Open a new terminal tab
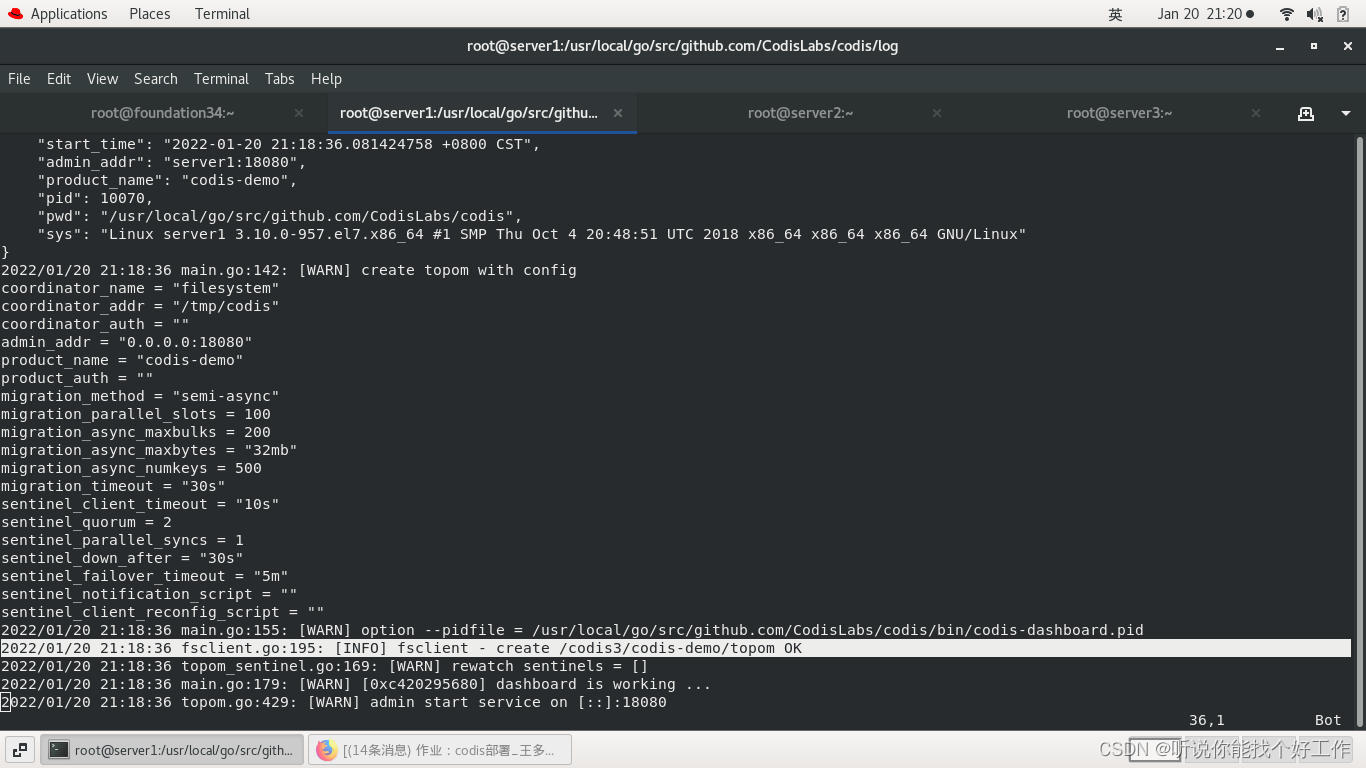 (x=1306, y=113)
